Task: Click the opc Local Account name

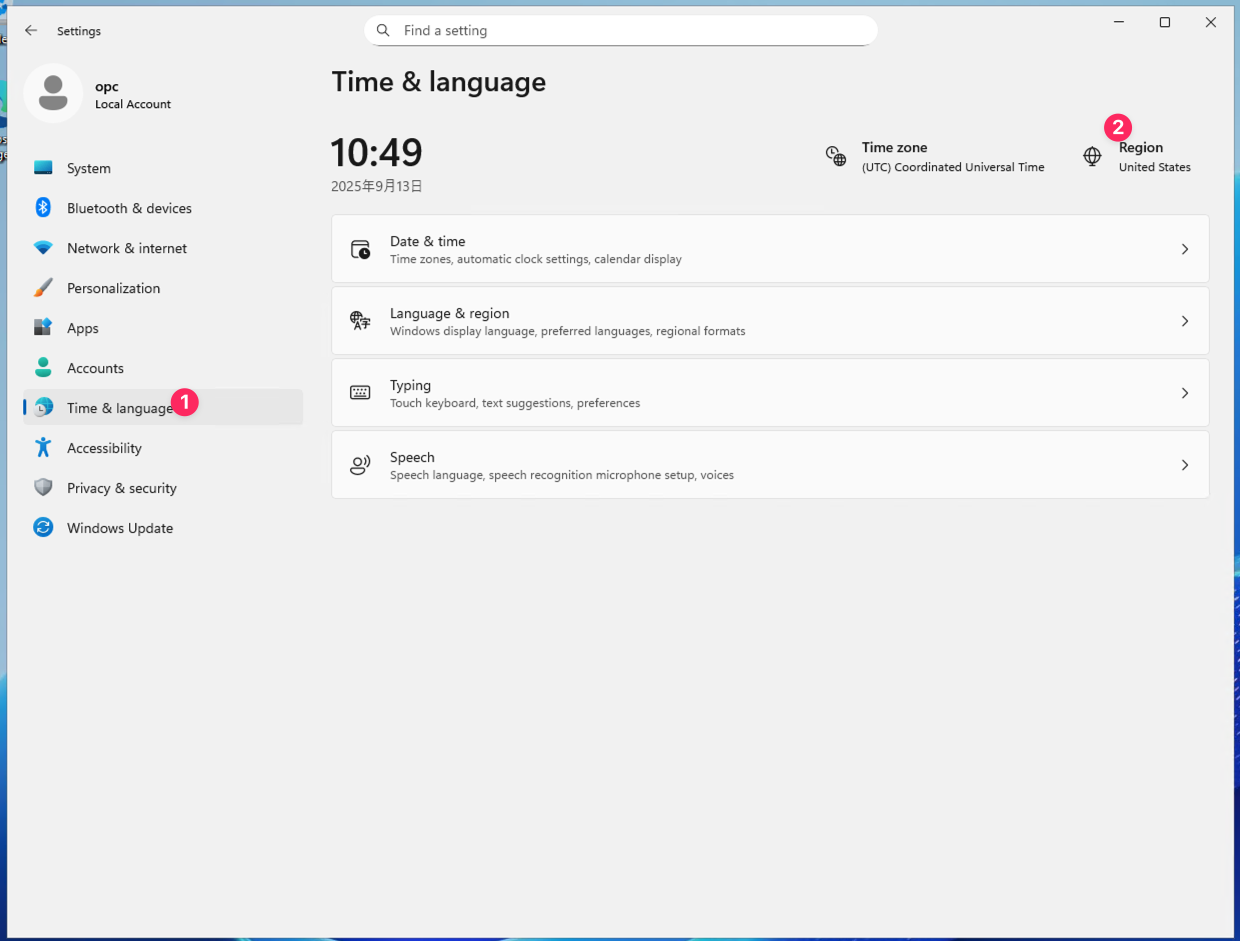Action: [133, 95]
